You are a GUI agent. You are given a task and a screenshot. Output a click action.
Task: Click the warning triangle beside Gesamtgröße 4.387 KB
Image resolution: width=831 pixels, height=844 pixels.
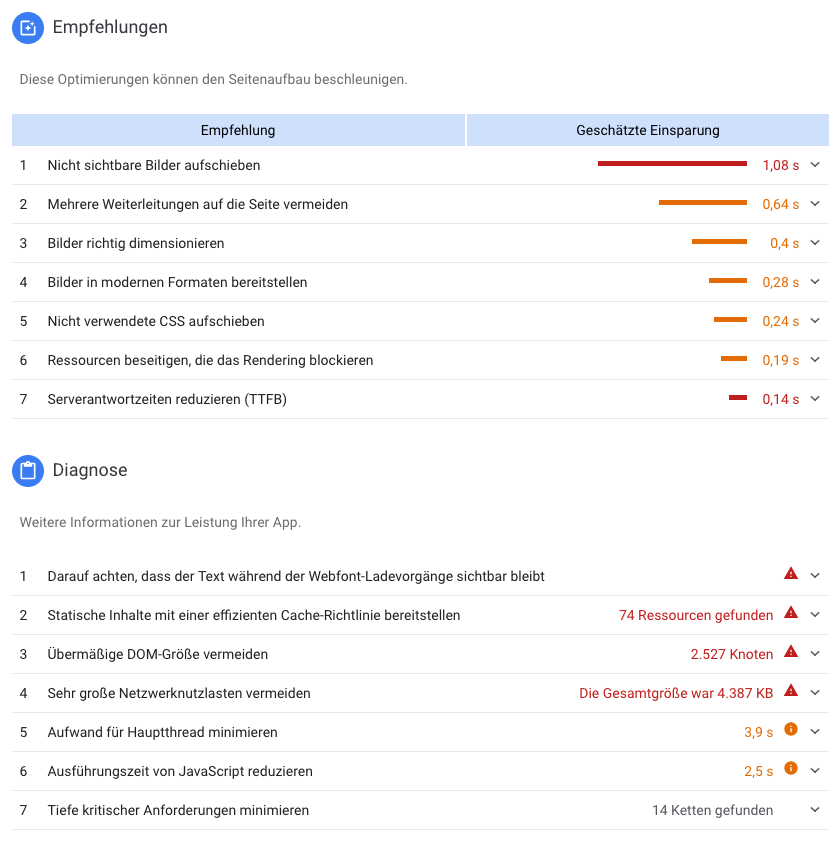pos(790,691)
